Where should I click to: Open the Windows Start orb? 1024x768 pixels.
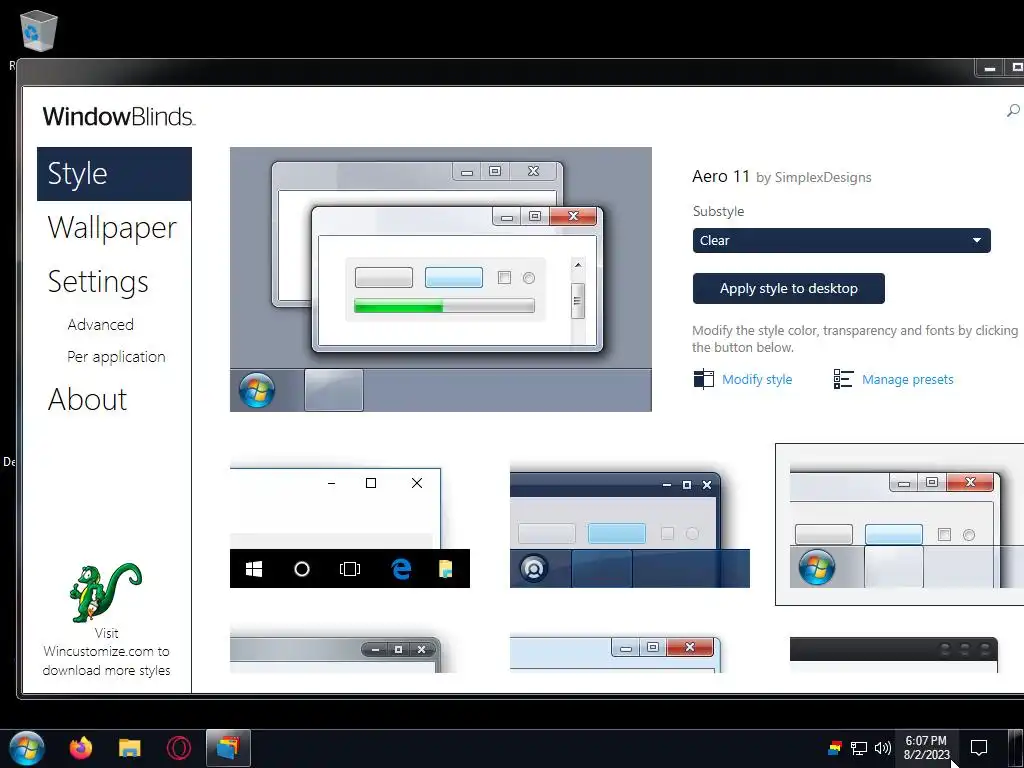tap(27, 748)
